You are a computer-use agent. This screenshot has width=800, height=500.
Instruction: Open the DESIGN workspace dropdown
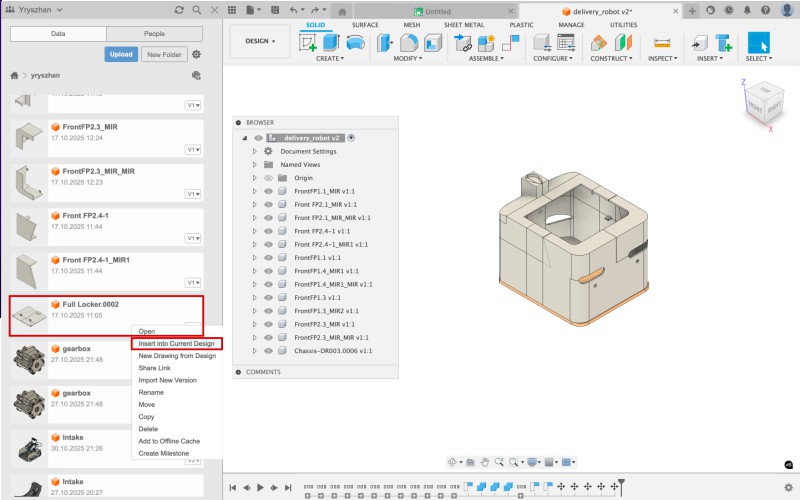click(x=260, y=41)
